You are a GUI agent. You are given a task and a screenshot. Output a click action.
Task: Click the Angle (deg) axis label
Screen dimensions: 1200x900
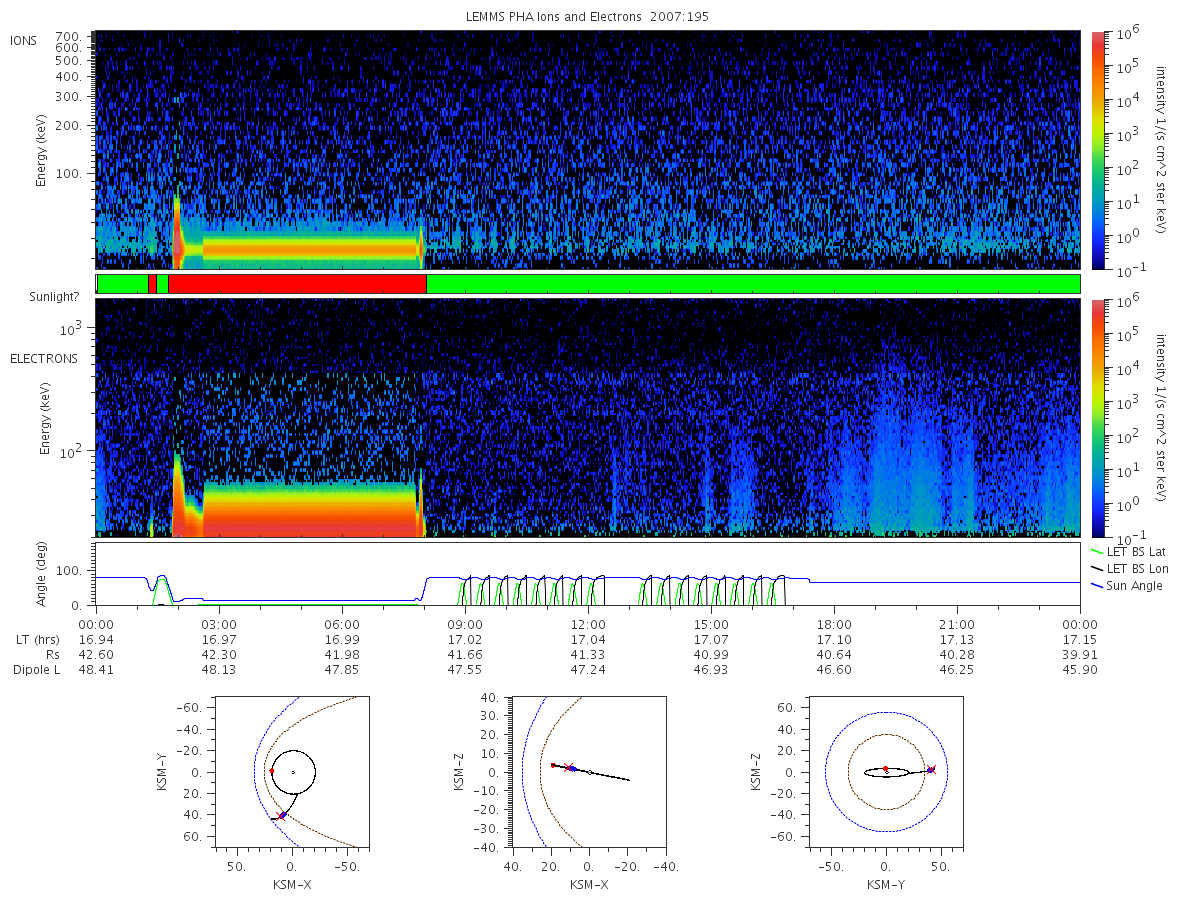tap(47, 574)
